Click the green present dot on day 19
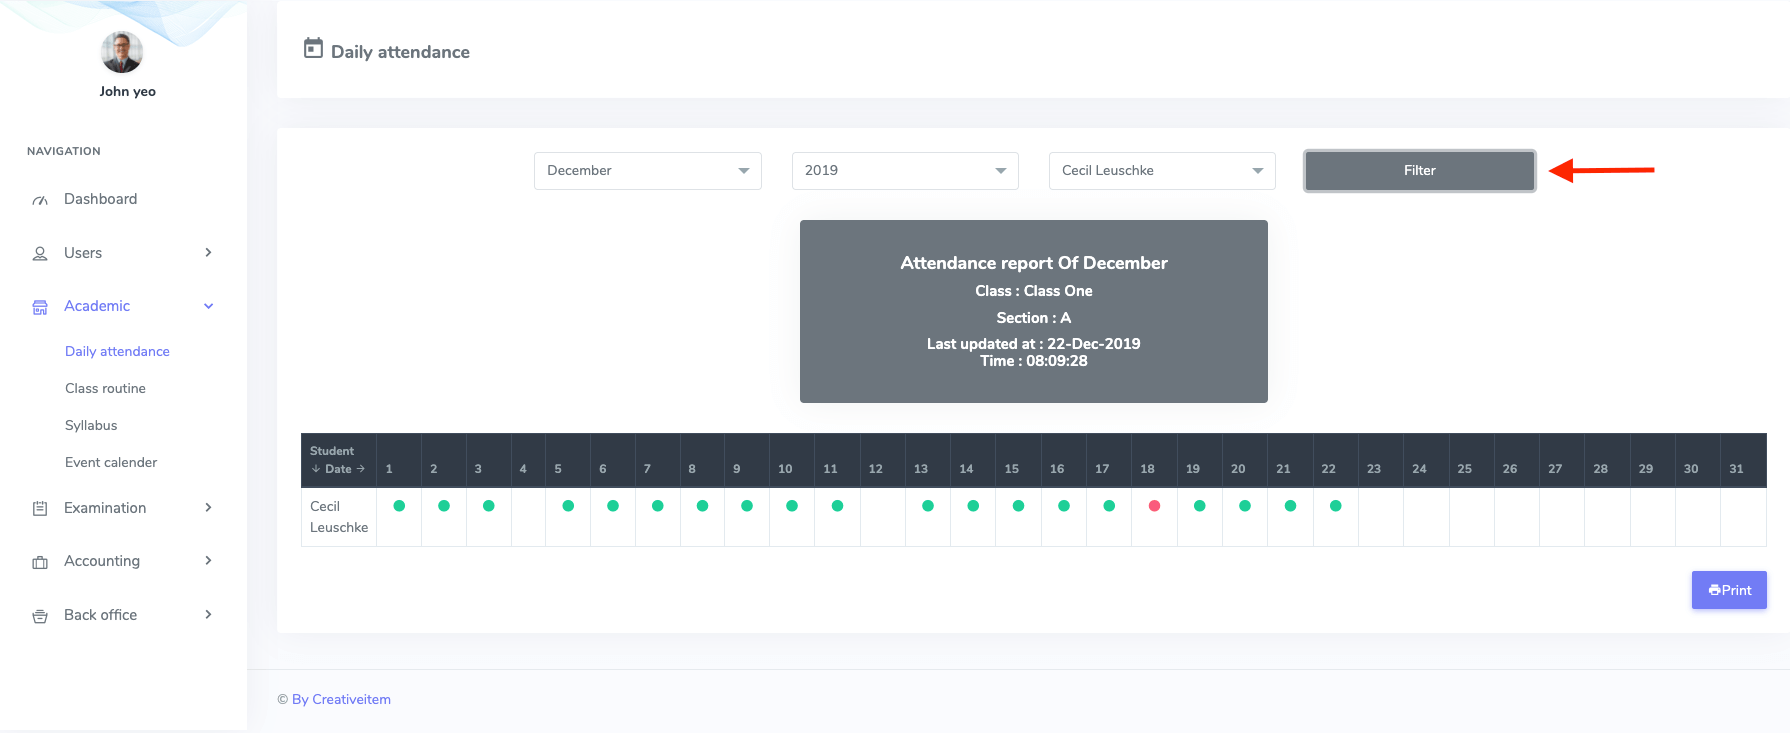Image resolution: width=1790 pixels, height=733 pixels. click(x=1200, y=506)
